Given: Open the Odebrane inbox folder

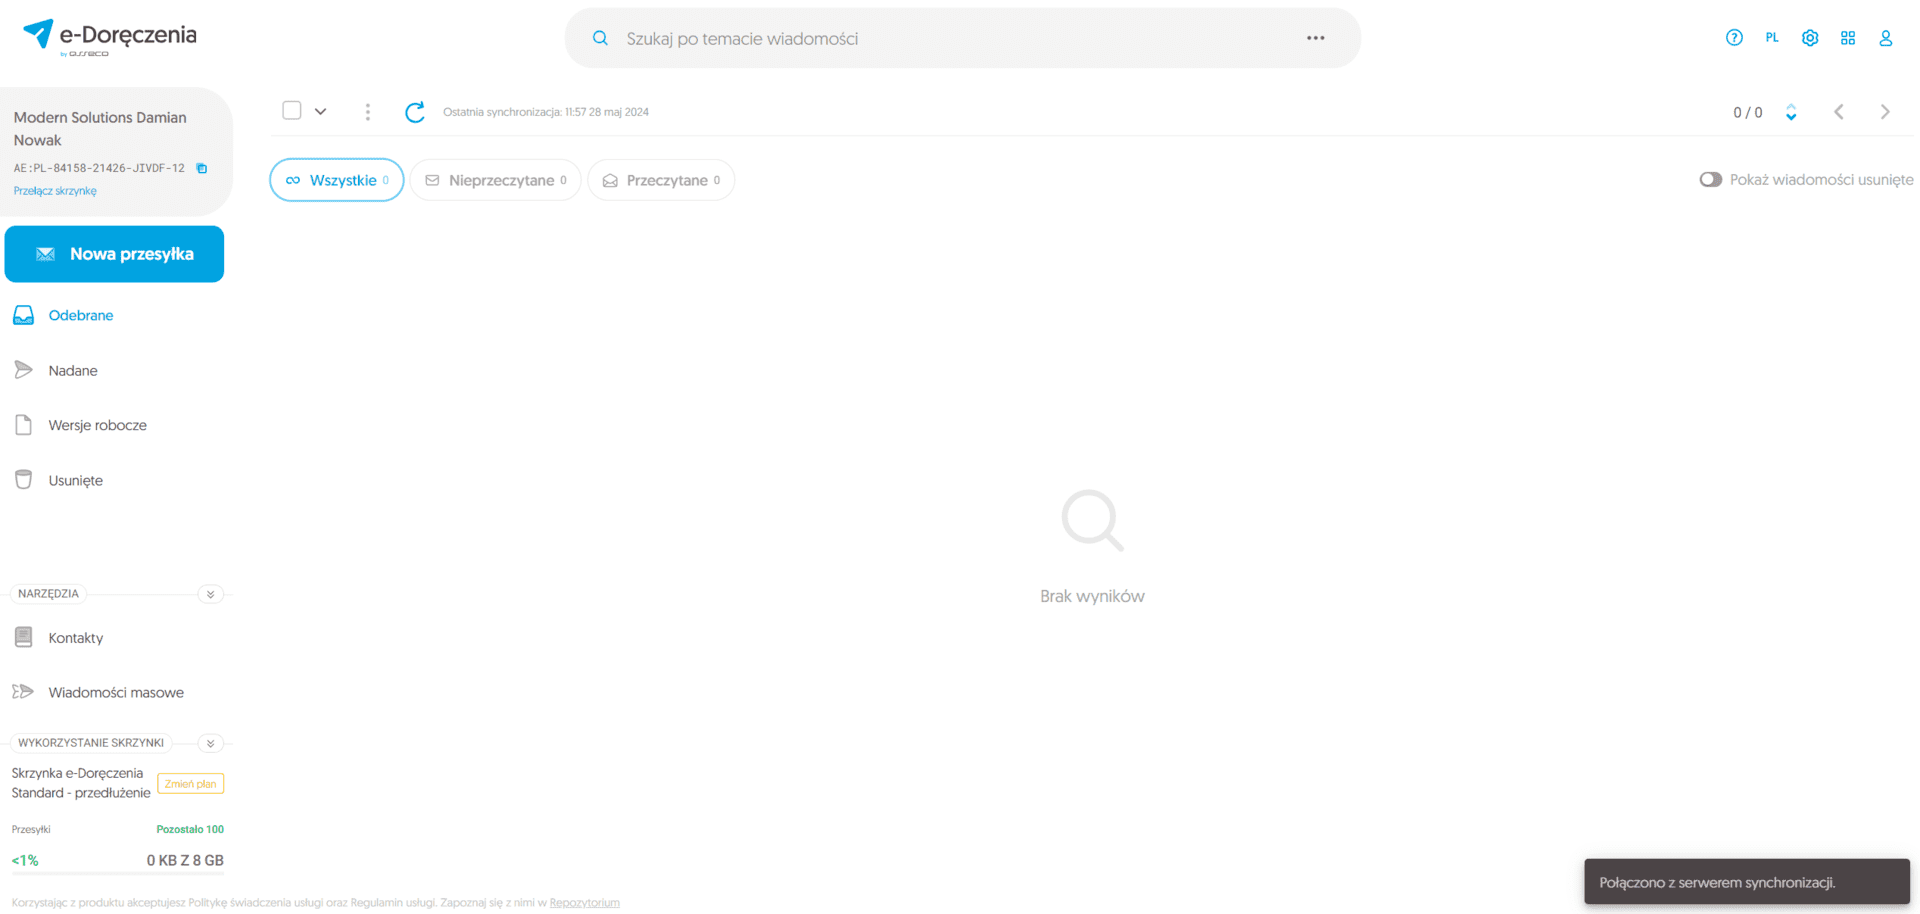Looking at the screenshot, I should (x=80, y=315).
